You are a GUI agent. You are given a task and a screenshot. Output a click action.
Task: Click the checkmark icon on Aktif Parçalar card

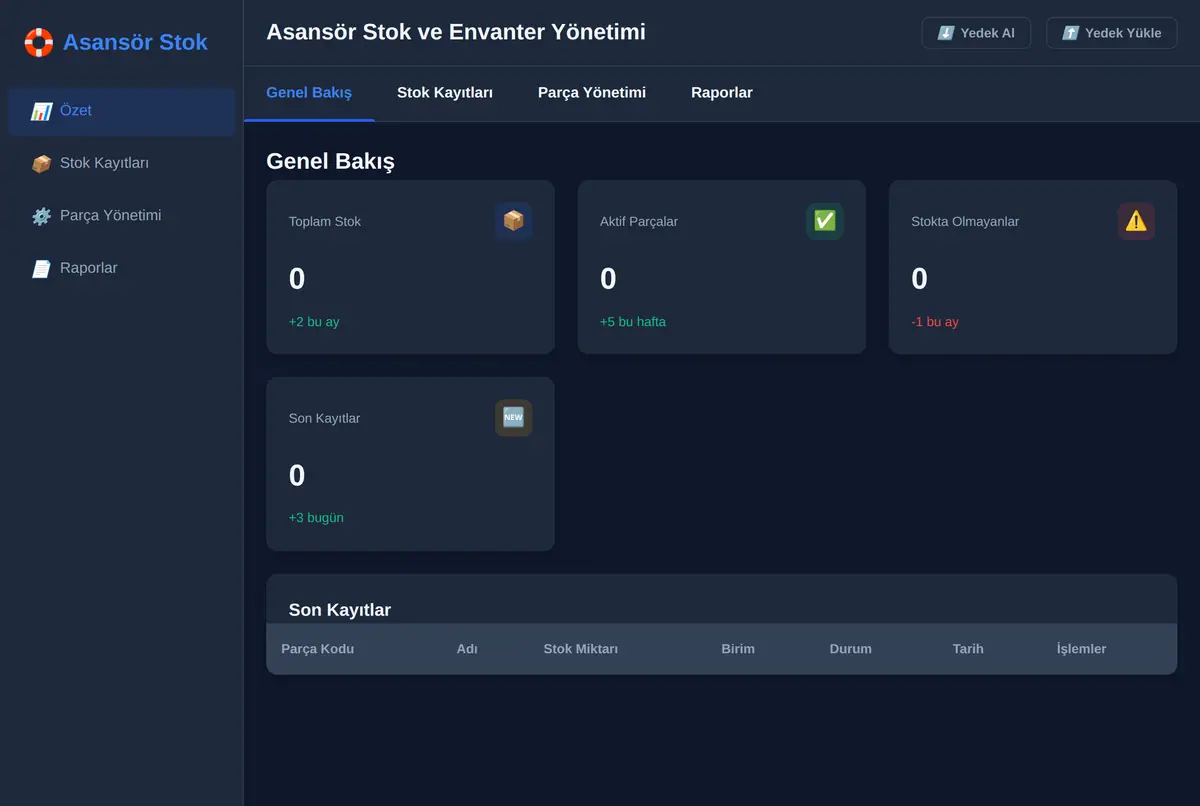coord(825,221)
